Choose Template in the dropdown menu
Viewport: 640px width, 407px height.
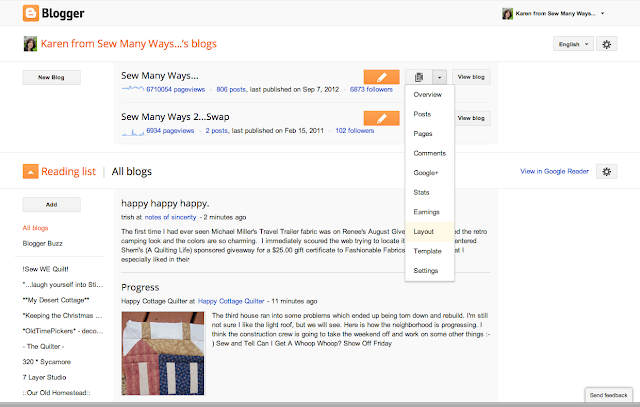(x=430, y=251)
